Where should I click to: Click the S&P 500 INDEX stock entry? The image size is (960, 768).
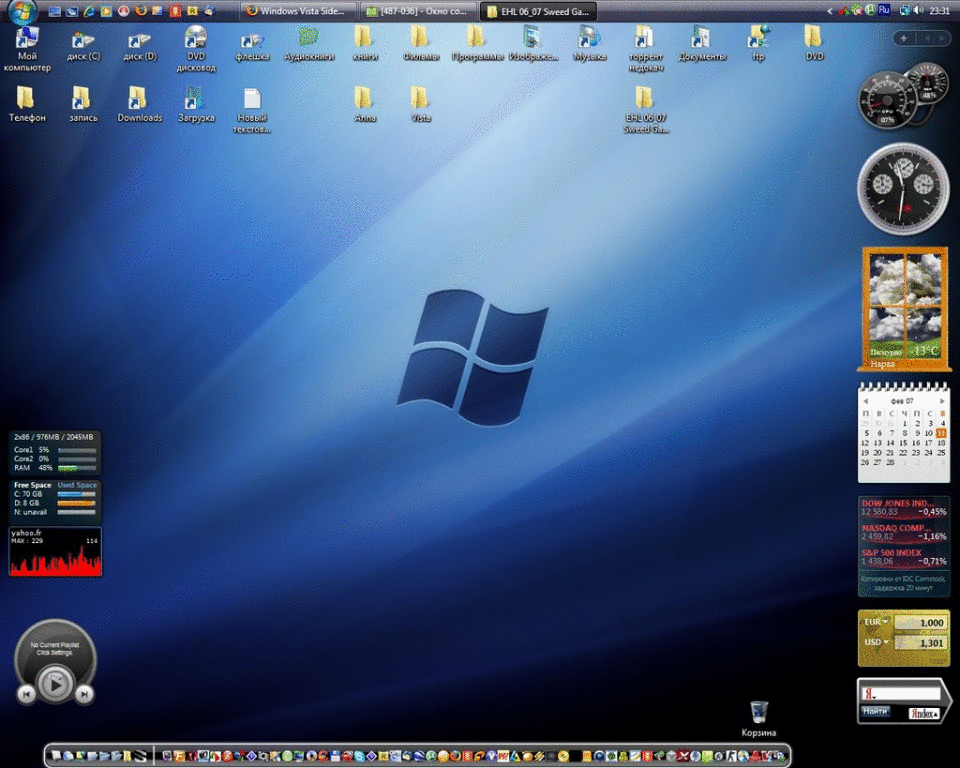904,557
